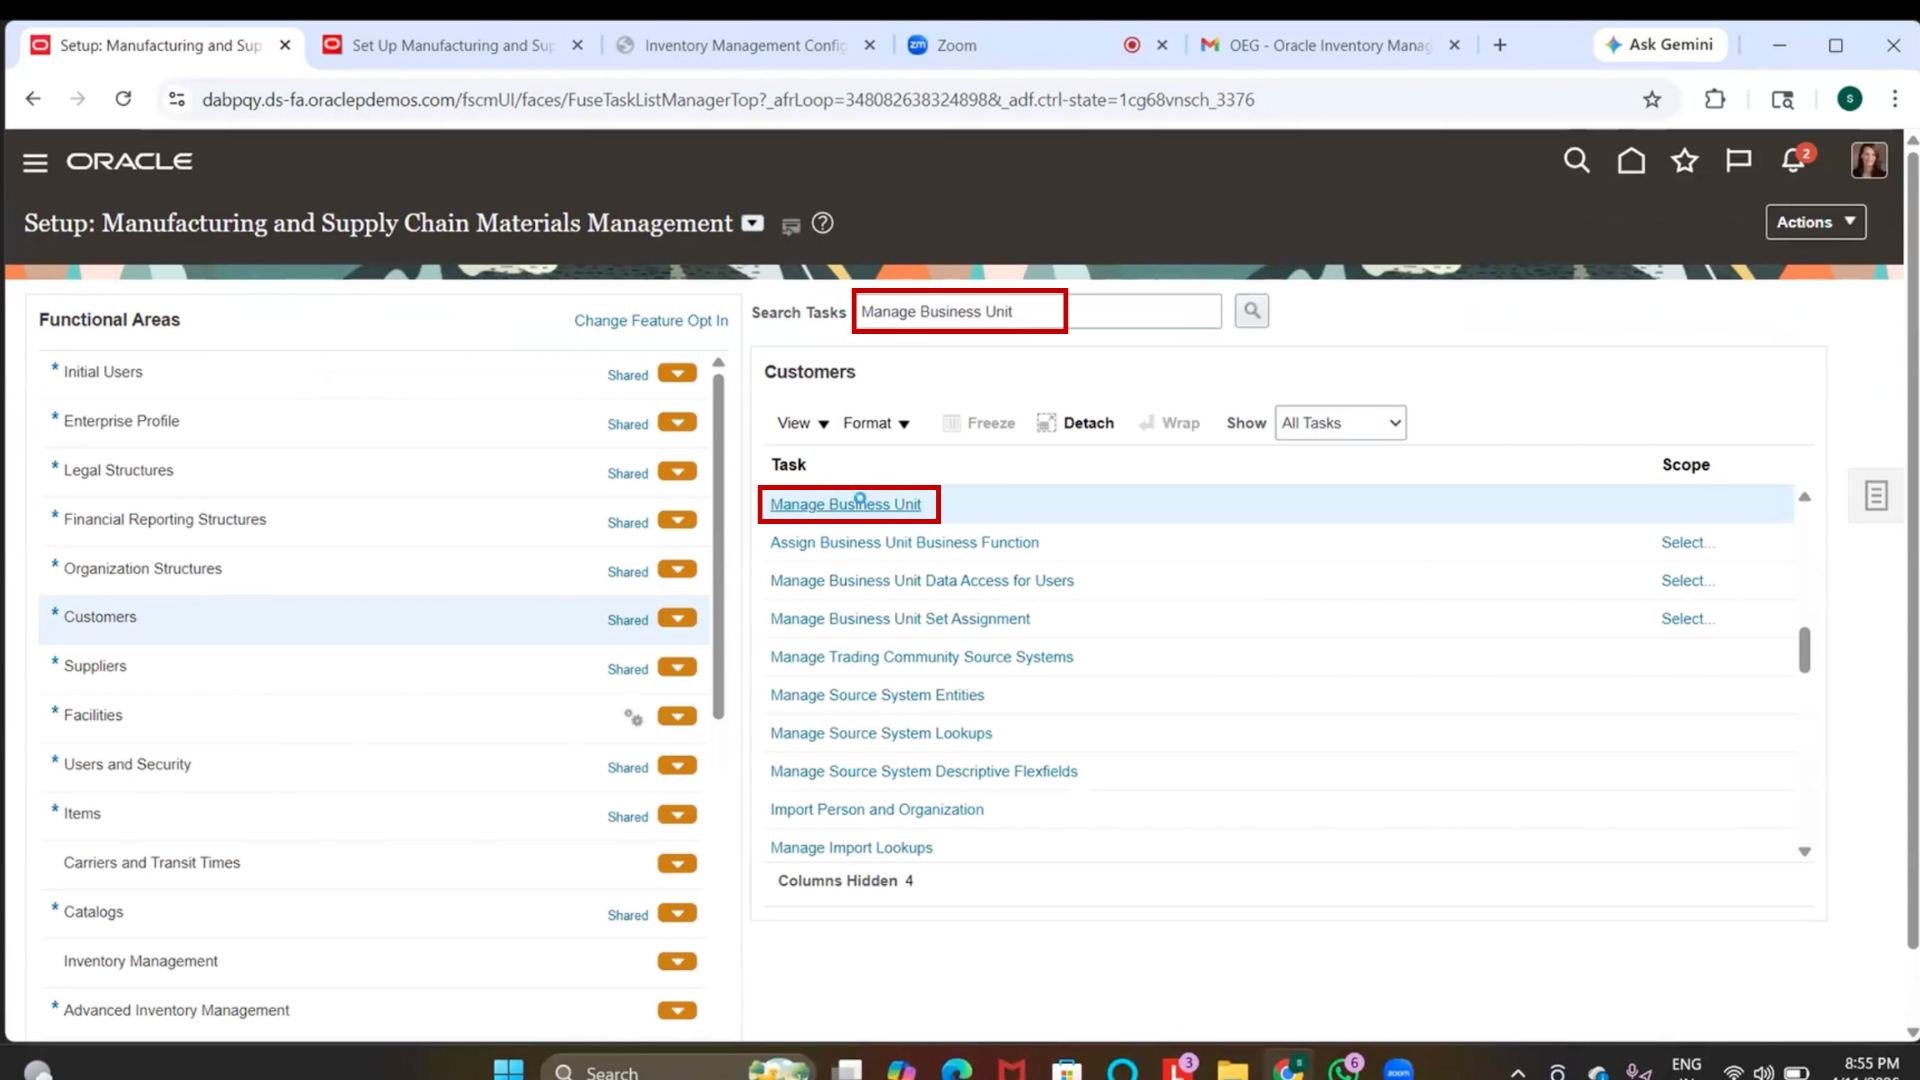This screenshot has width=1920, height=1080.
Task: Open the Chrome extensions puzzle icon
Action: click(1714, 100)
